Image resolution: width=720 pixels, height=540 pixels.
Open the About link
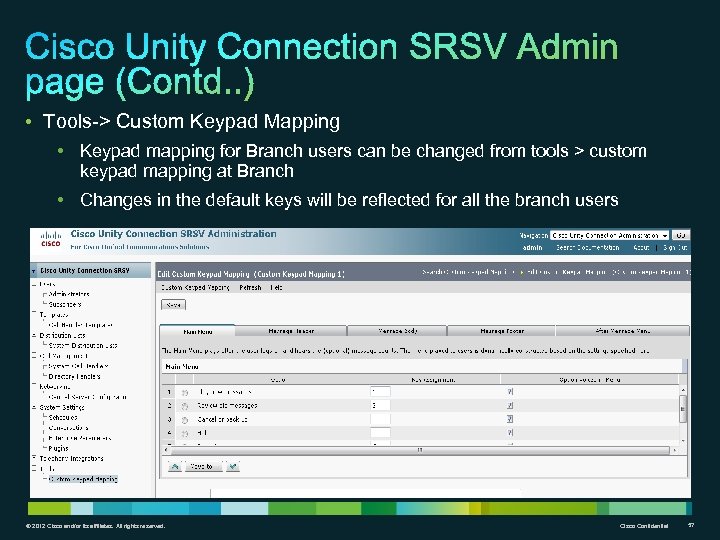pyautogui.click(x=641, y=248)
